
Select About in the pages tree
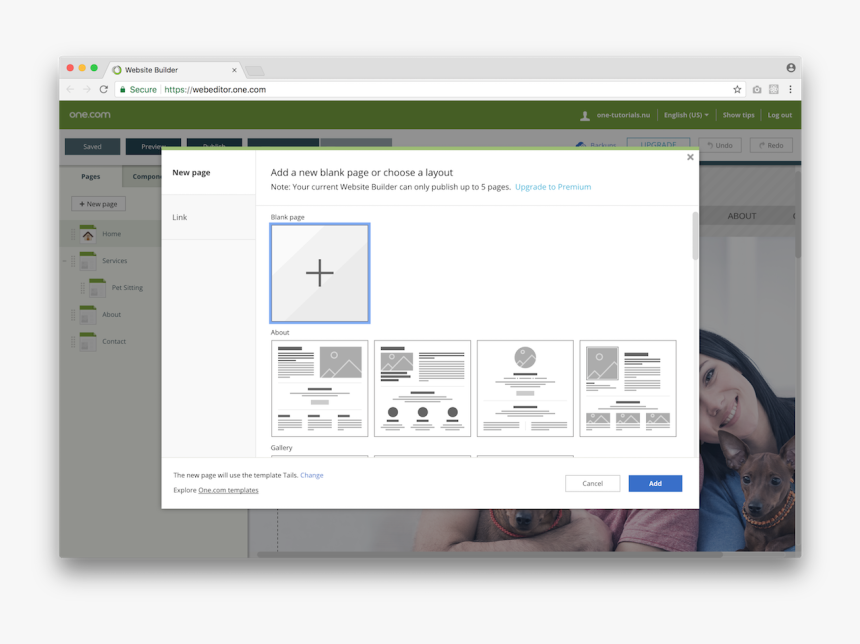pos(111,314)
